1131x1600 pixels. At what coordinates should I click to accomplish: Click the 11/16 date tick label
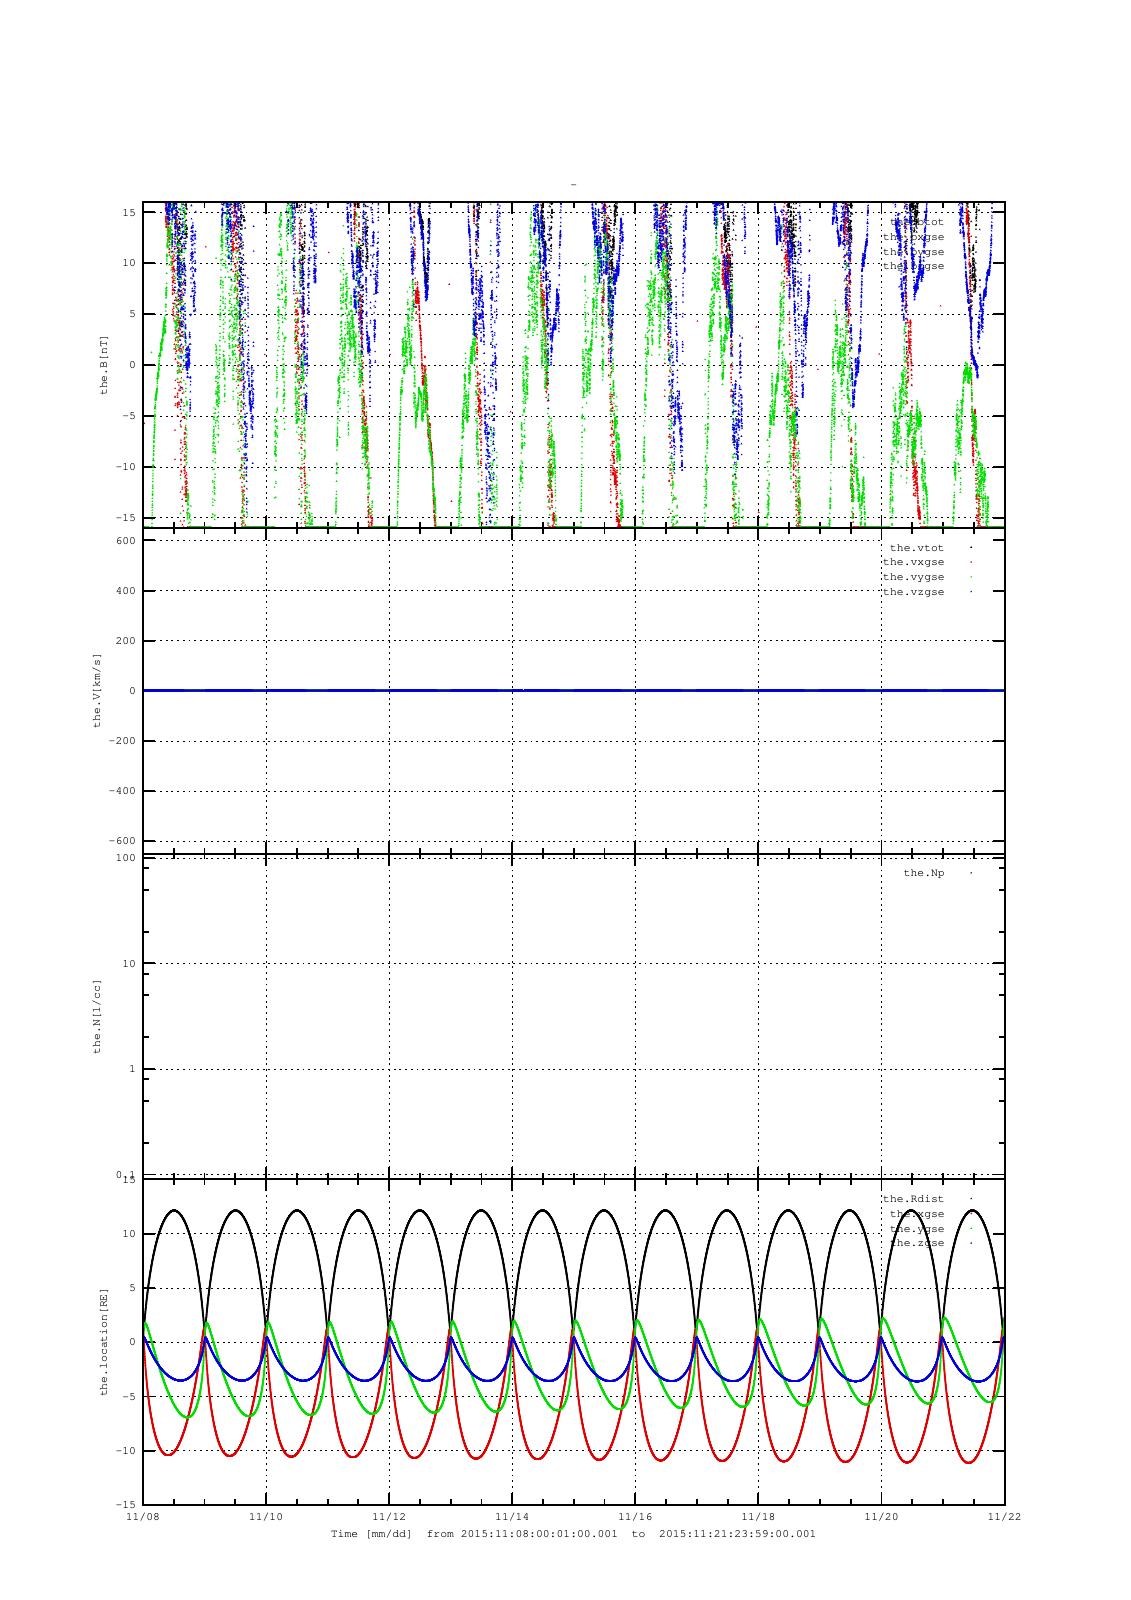point(635,1516)
